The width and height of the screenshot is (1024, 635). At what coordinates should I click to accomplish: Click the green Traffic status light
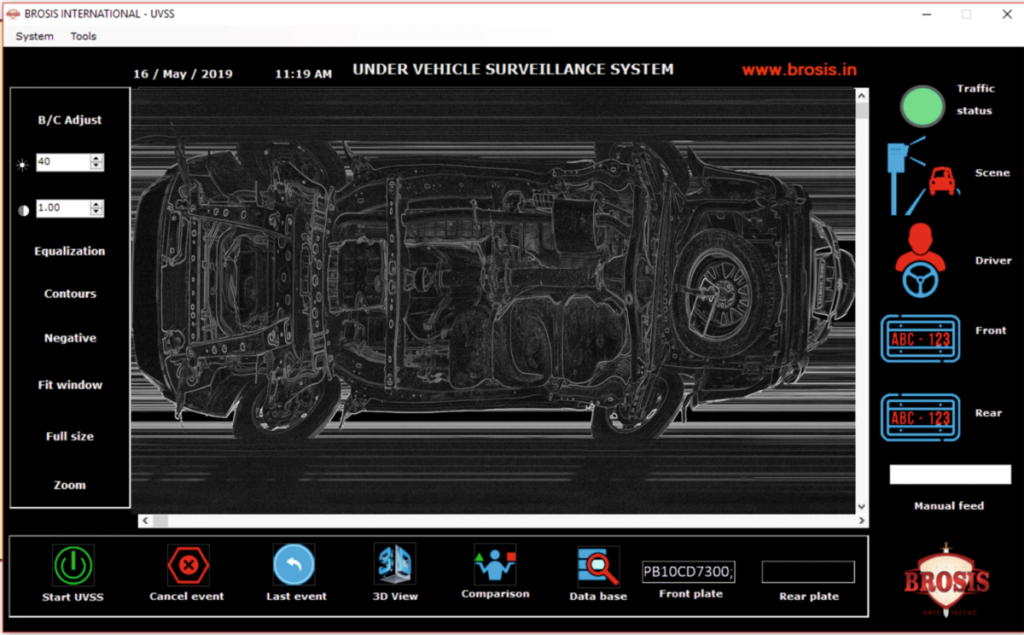(922, 105)
